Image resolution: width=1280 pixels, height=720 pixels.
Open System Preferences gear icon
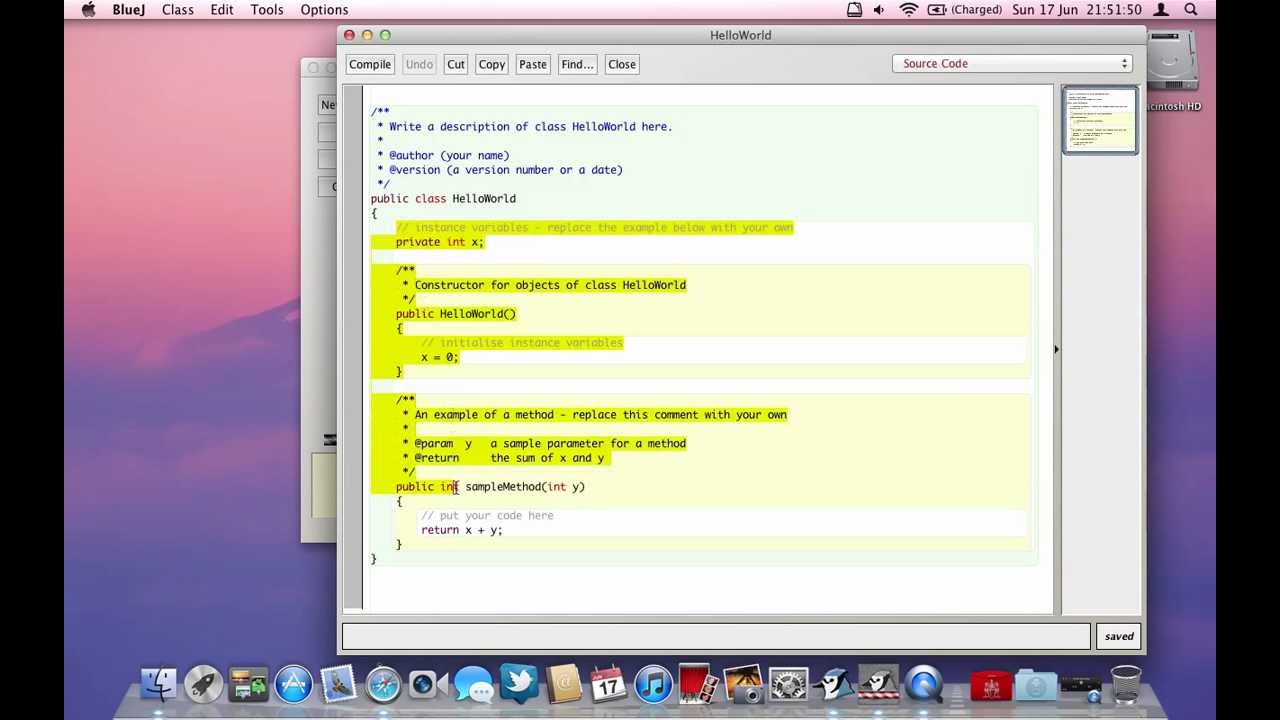pos(788,685)
